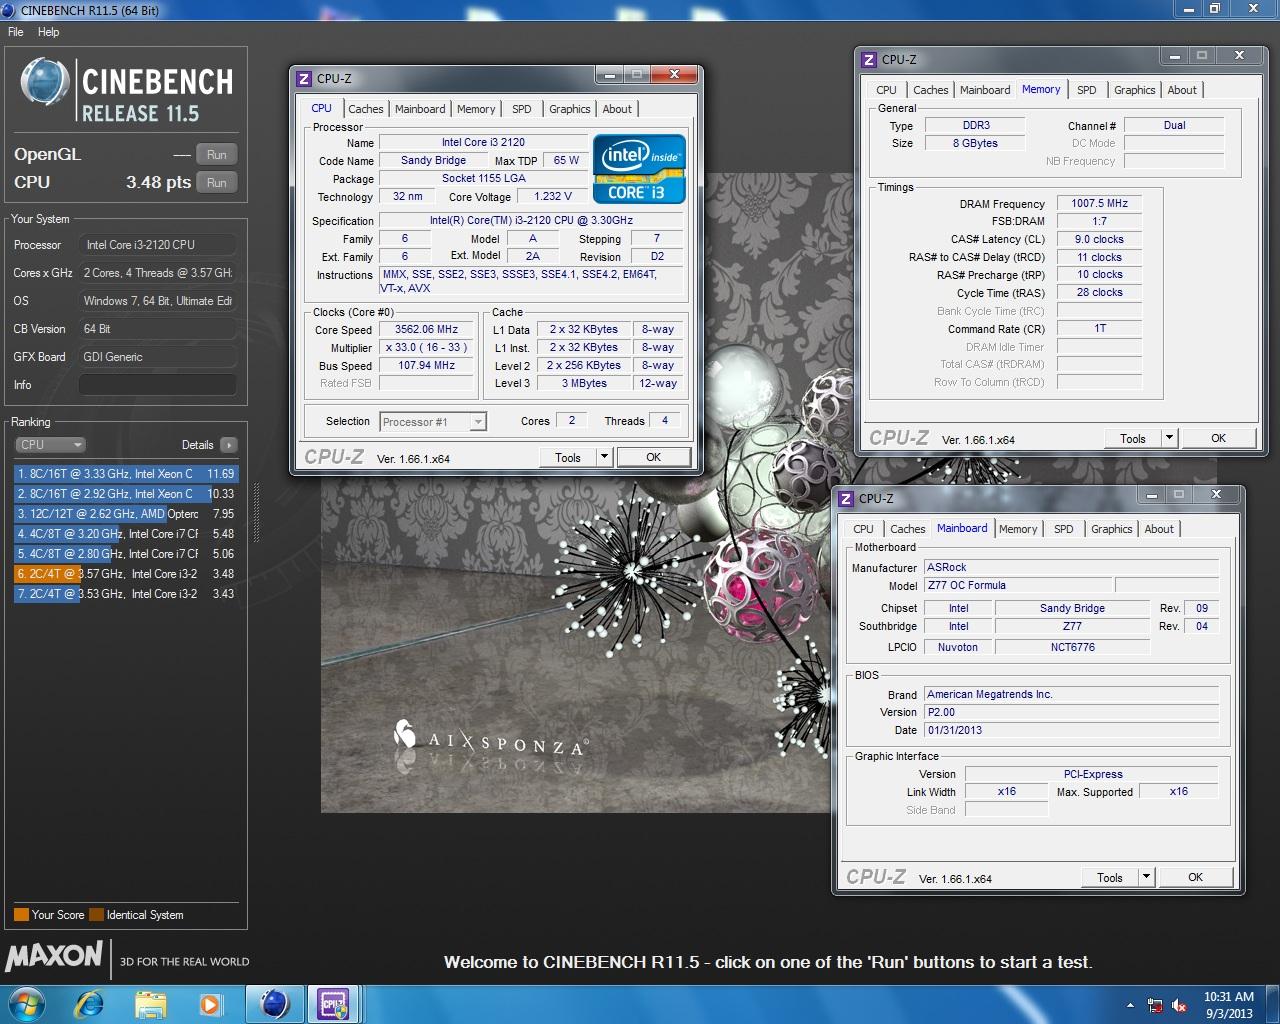Switch to Caches tab in the CPU tab window
The image size is (1280, 1024).
(x=366, y=109)
